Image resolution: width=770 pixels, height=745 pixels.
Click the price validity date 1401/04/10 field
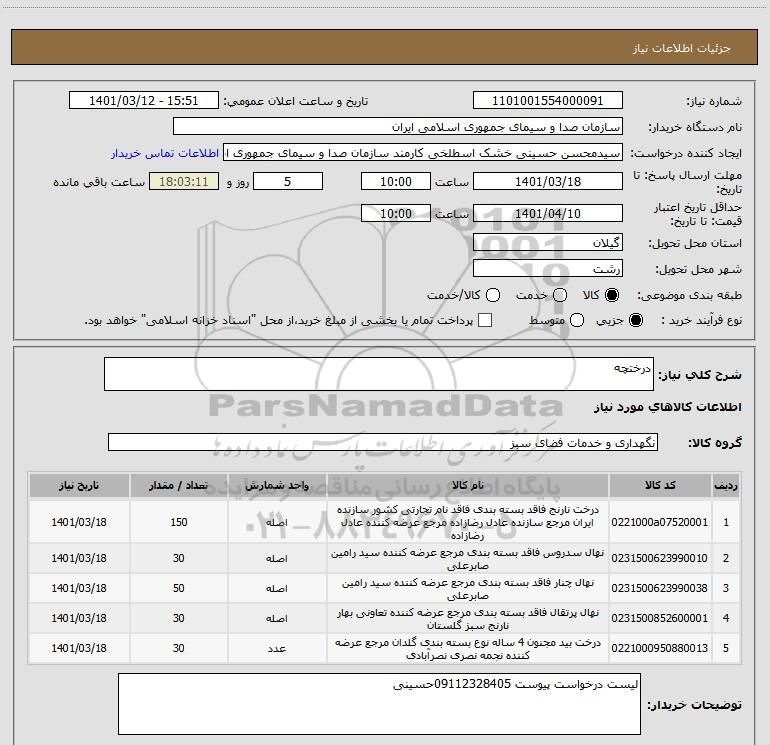click(x=548, y=214)
